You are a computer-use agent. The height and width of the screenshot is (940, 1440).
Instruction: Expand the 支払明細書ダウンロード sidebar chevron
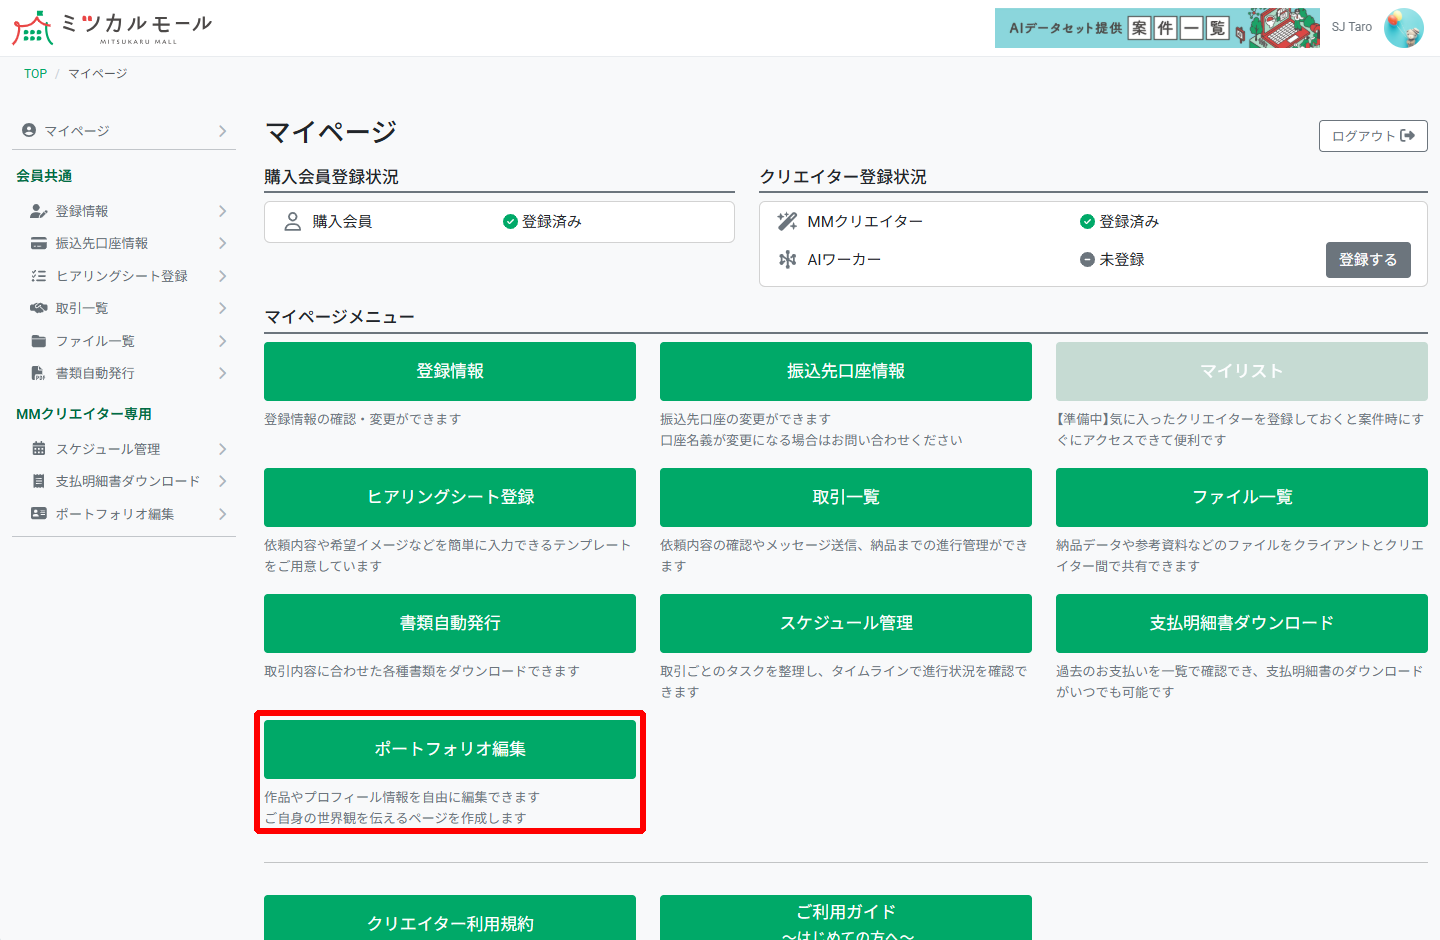pos(222,481)
